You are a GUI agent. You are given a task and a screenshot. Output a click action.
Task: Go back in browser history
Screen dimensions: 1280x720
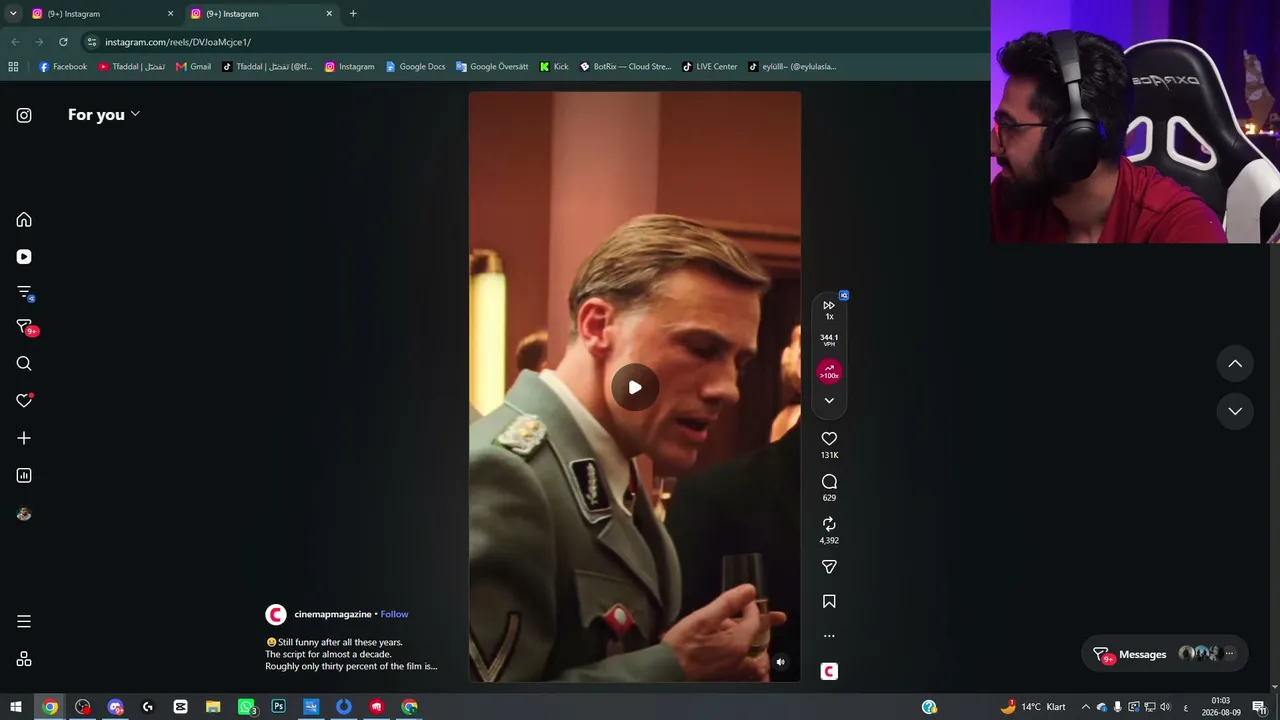[x=15, y=42]
